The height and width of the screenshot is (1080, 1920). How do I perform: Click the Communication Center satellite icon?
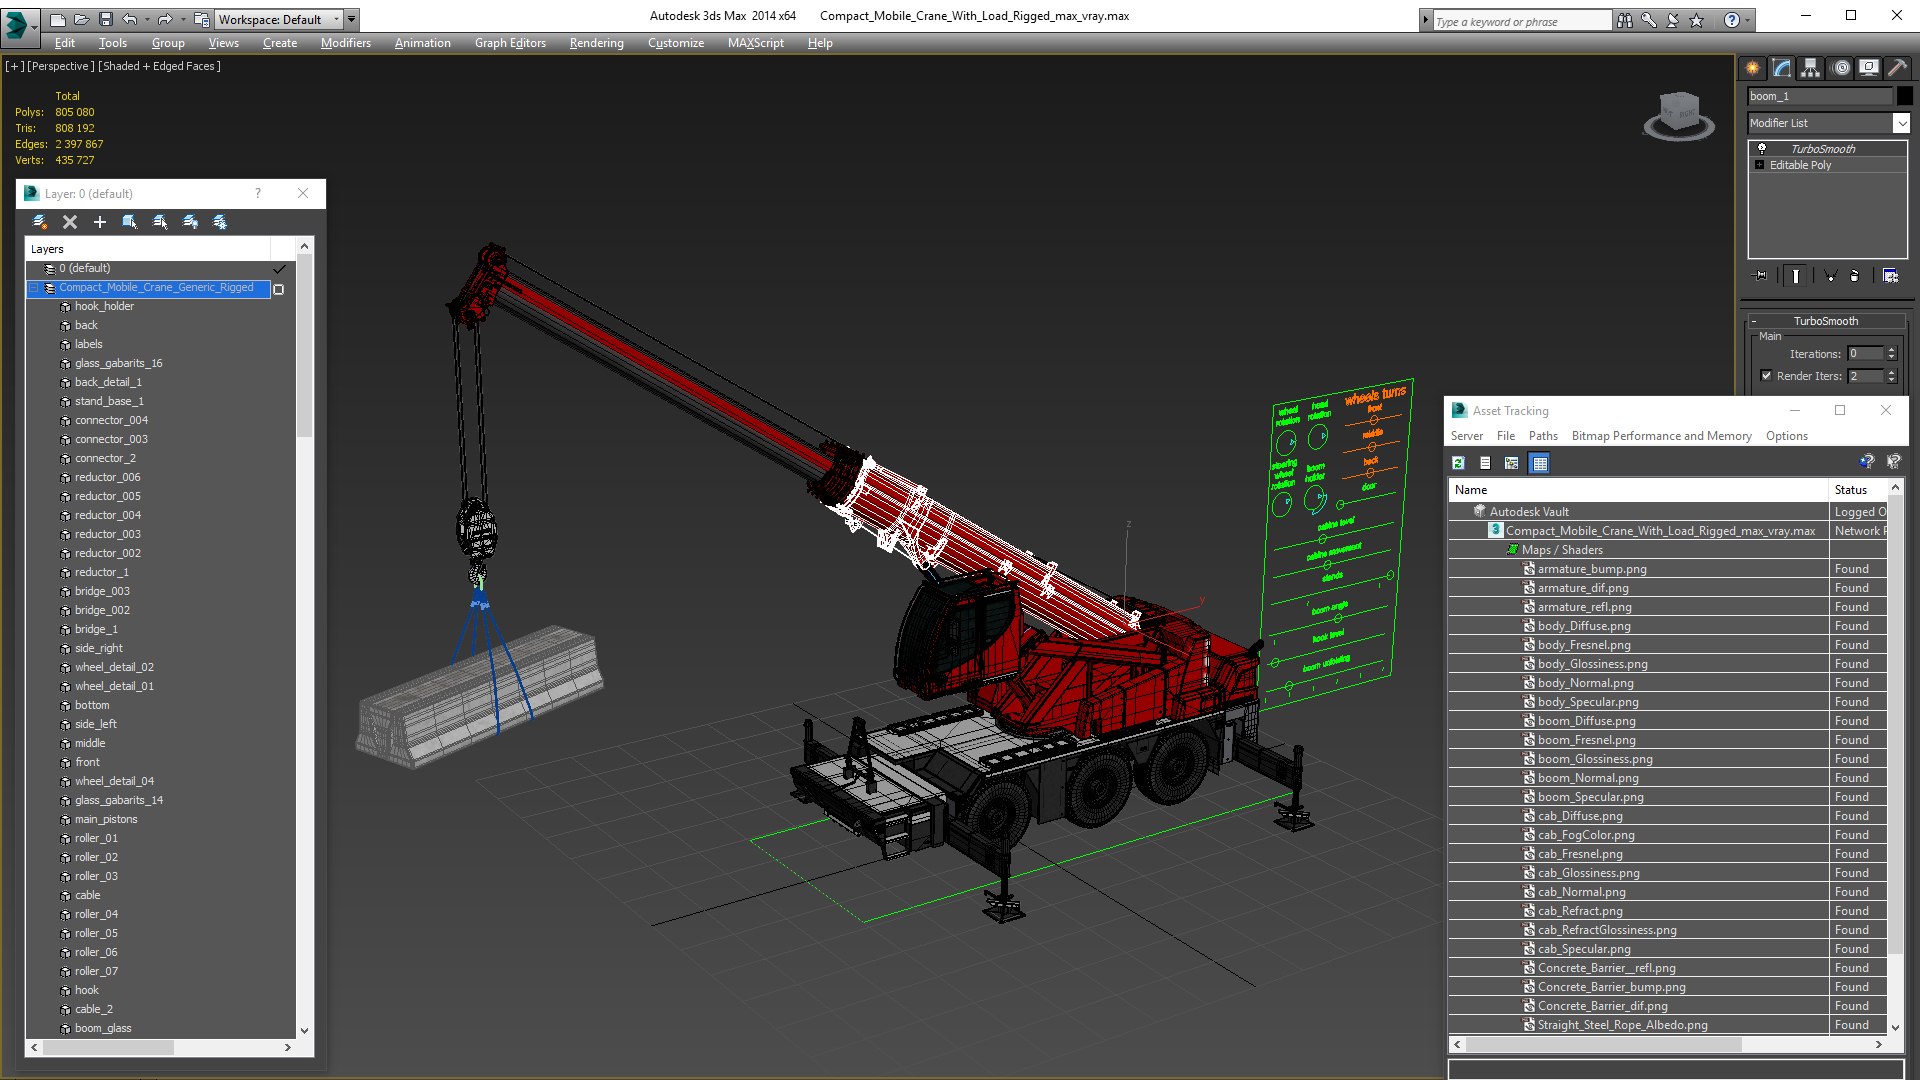(1673, 20)
